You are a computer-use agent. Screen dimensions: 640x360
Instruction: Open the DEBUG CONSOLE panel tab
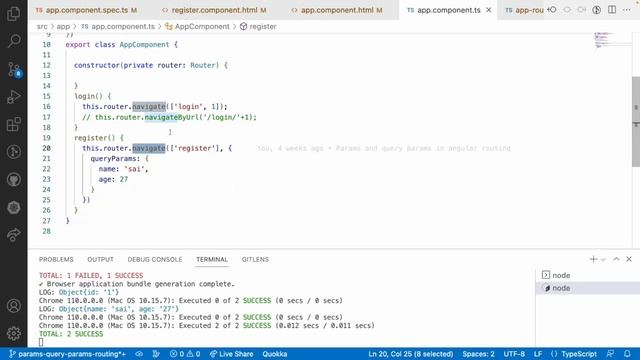pyautogui.click(x=155, y=260)
